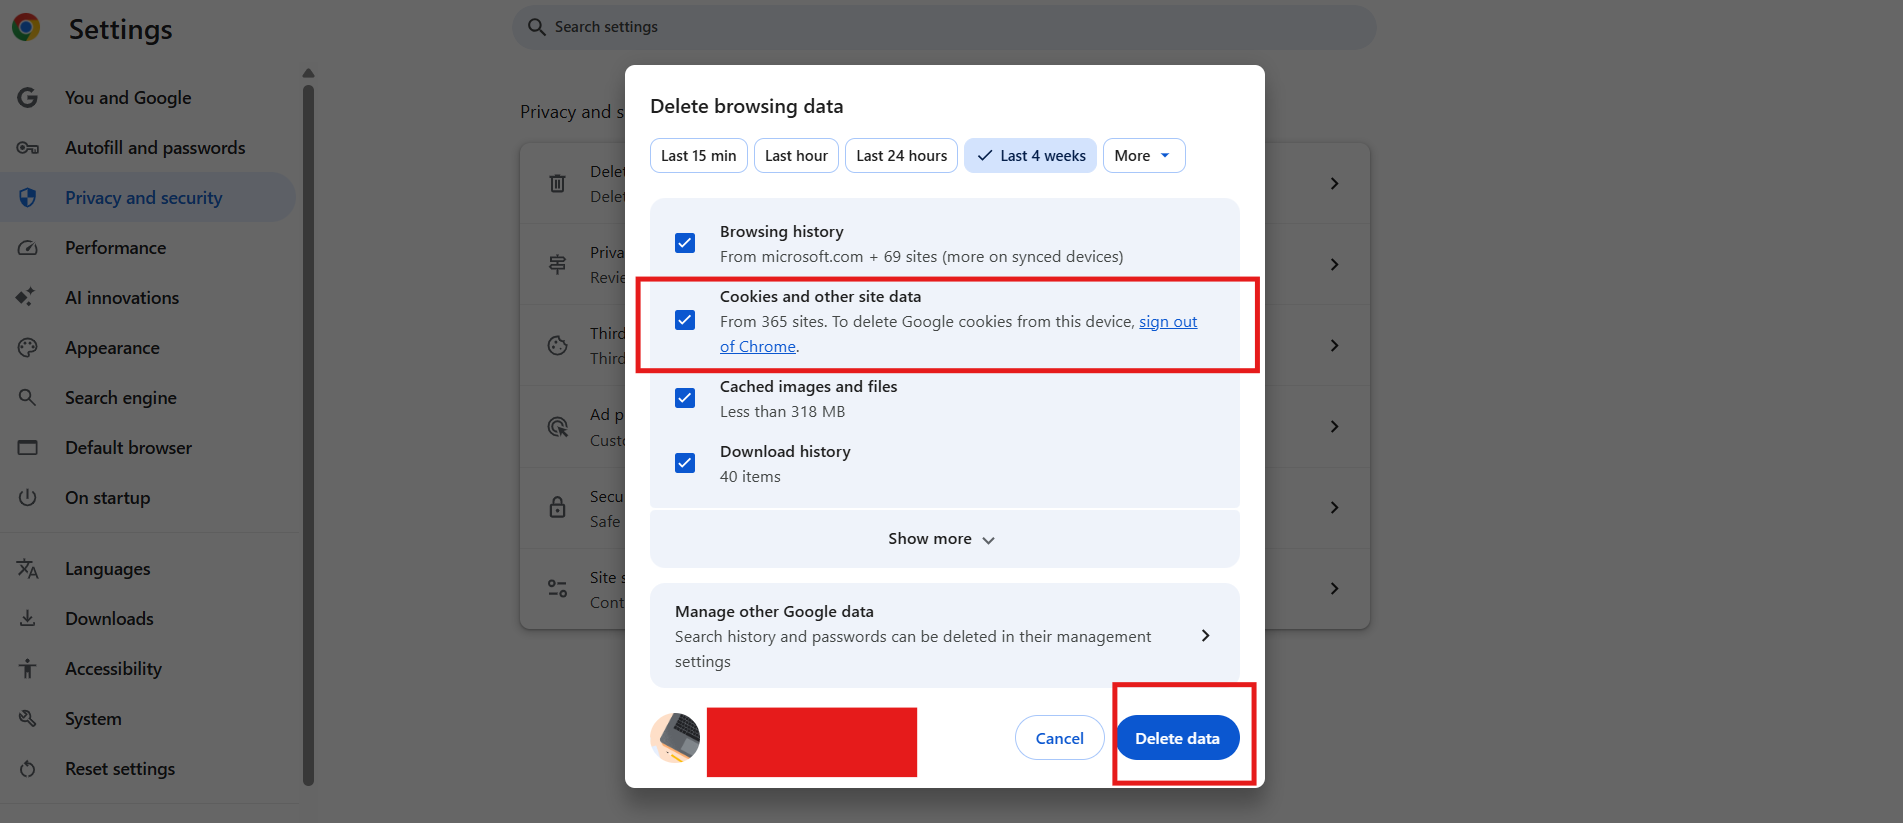Click the Privacy and security shield icon
Viewport: 1903px width, 823px height.
pos(28,198)
